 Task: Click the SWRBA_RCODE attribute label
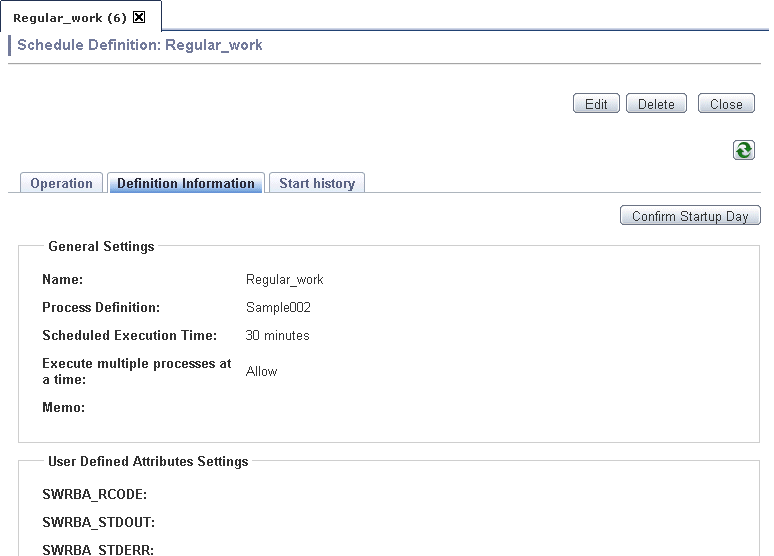pos(95,494)
